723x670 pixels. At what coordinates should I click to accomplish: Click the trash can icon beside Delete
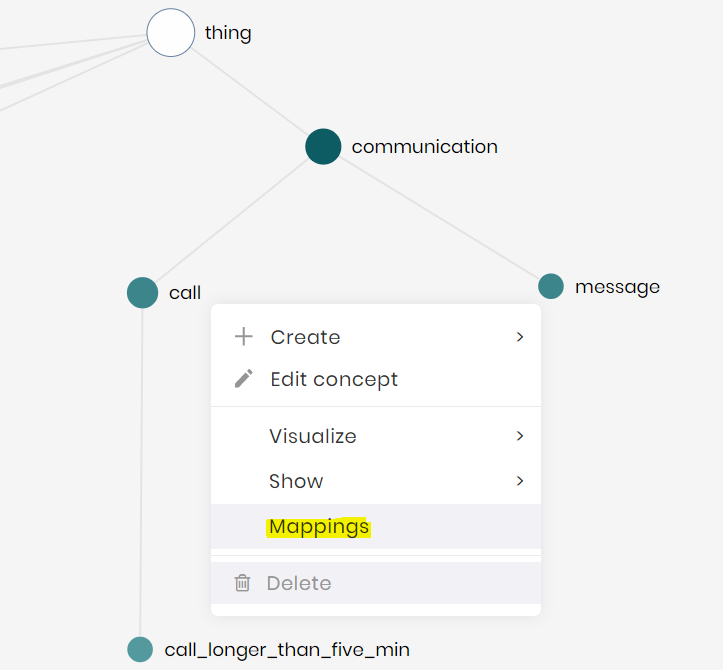pyautogui.click(x=242, y=583)
